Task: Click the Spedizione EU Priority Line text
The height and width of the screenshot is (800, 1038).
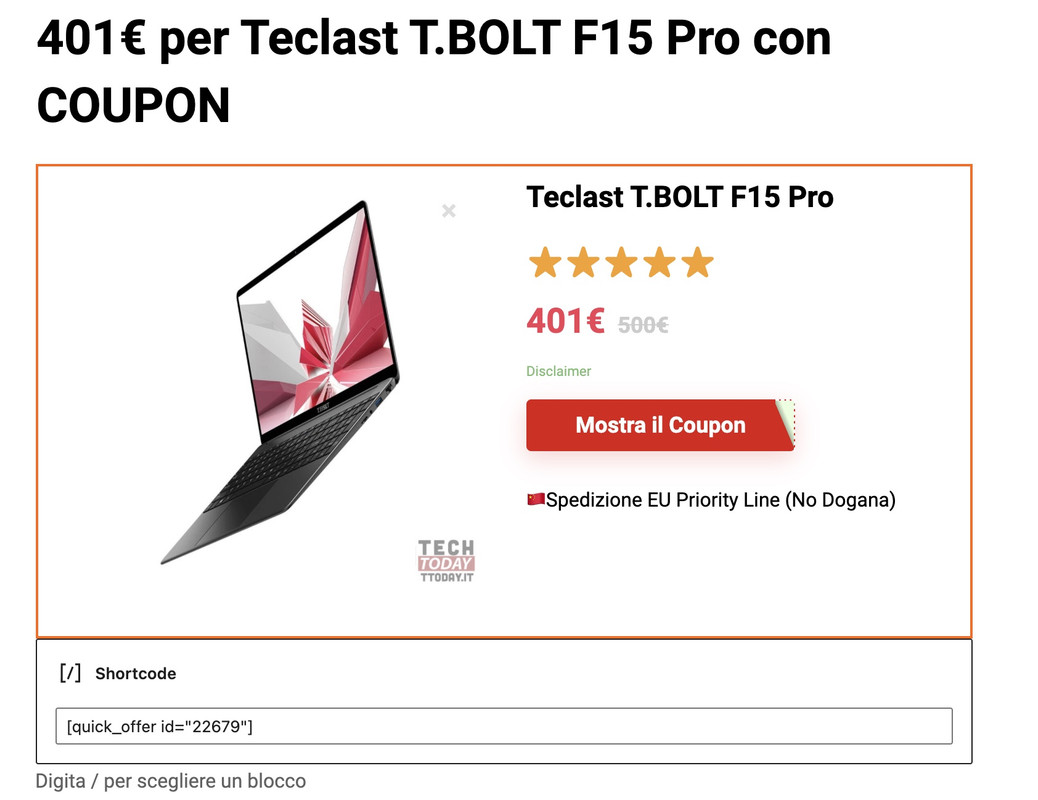Action: 720,499
